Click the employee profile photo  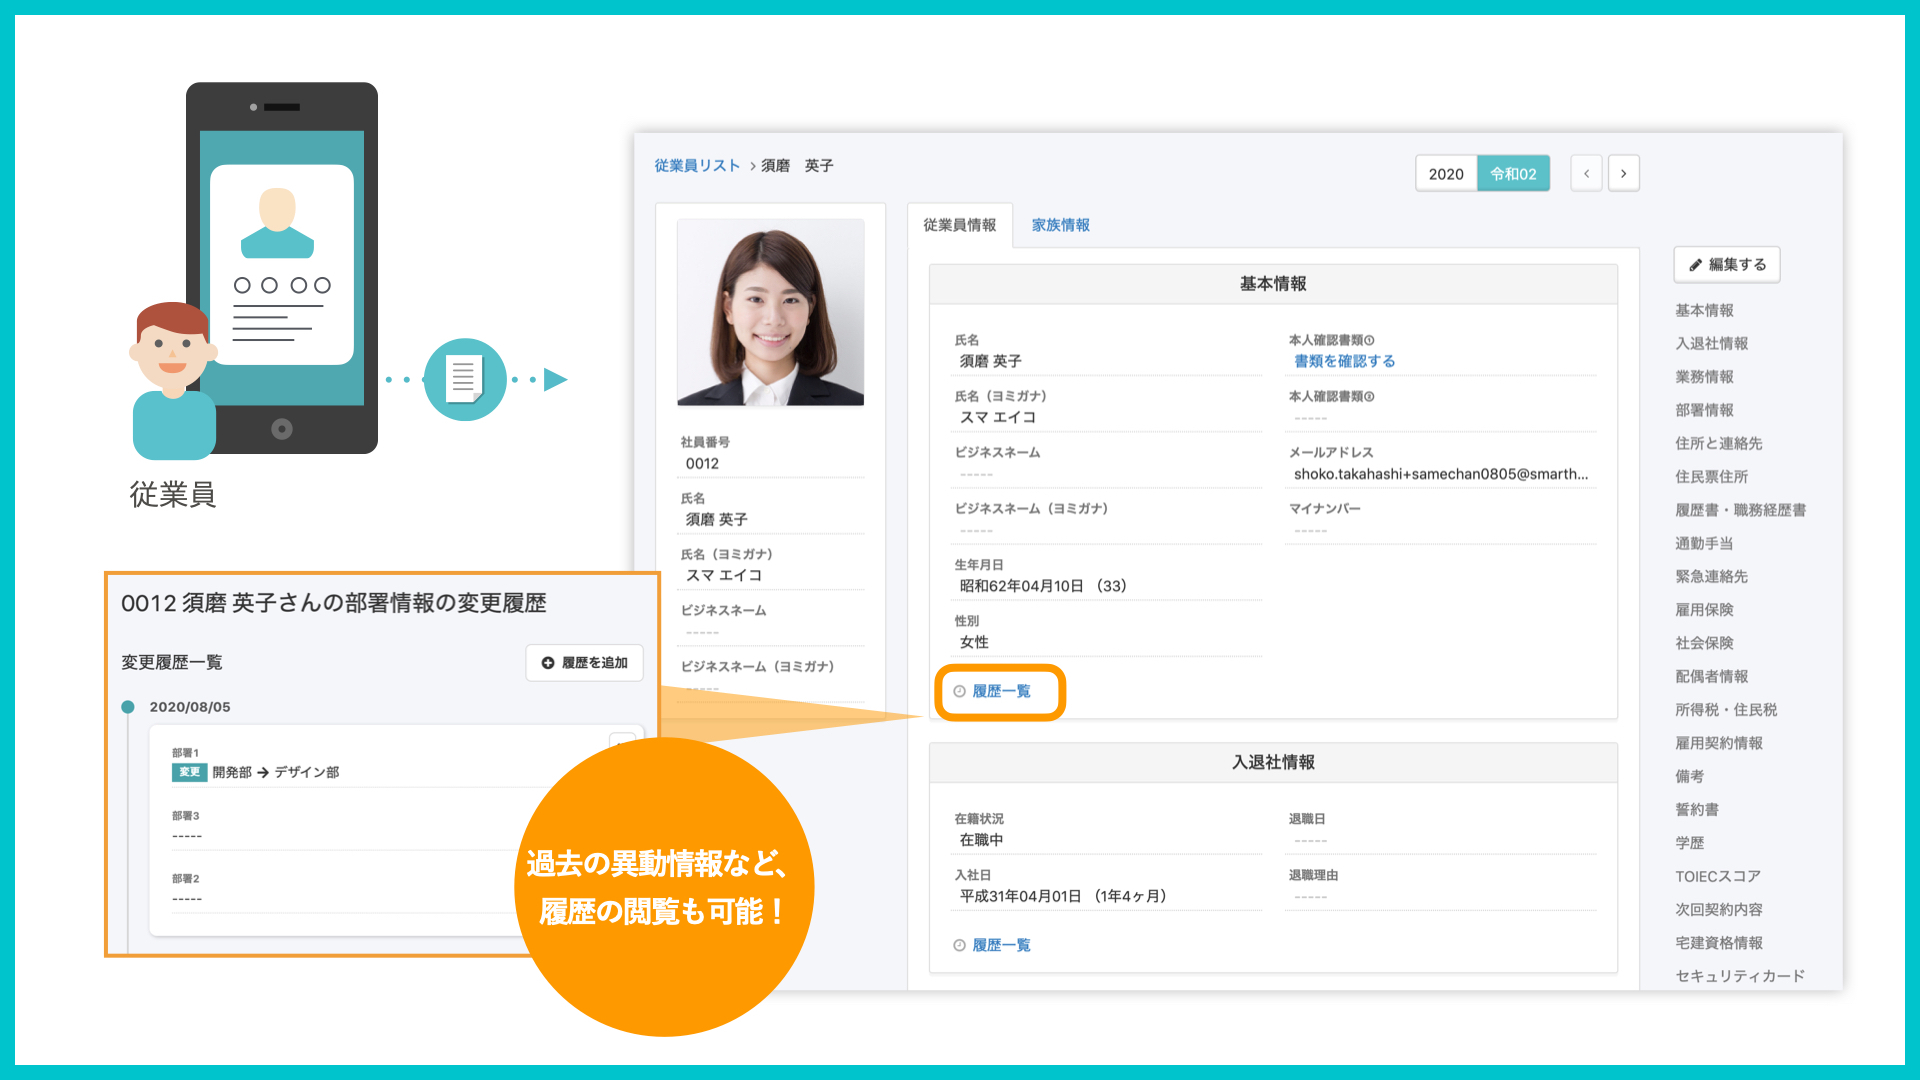point(770,311)
